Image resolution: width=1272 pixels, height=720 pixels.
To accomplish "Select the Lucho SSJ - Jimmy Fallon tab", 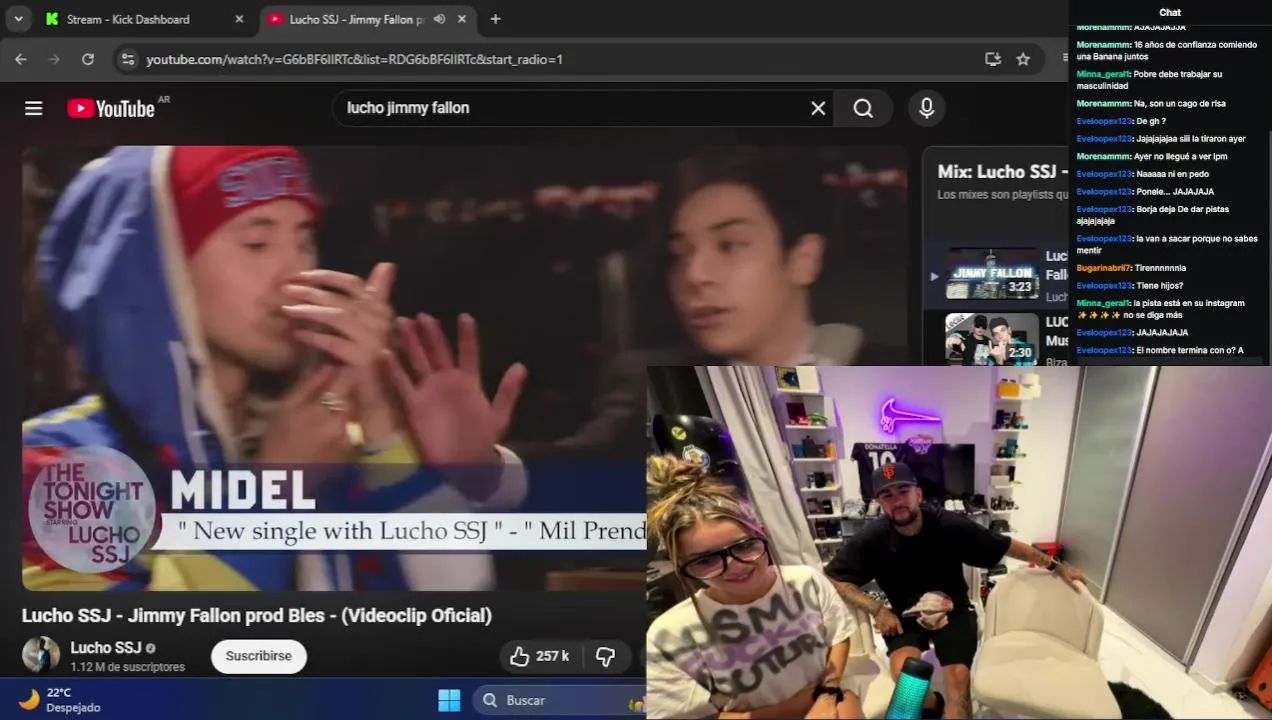I will (x=358, y=19).
